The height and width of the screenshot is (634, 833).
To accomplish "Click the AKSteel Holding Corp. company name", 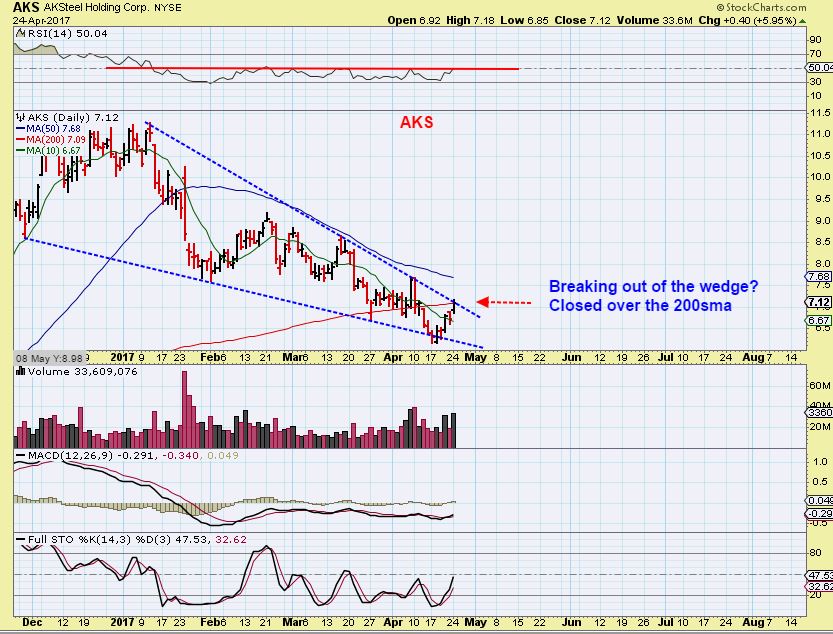I will 95,8.
